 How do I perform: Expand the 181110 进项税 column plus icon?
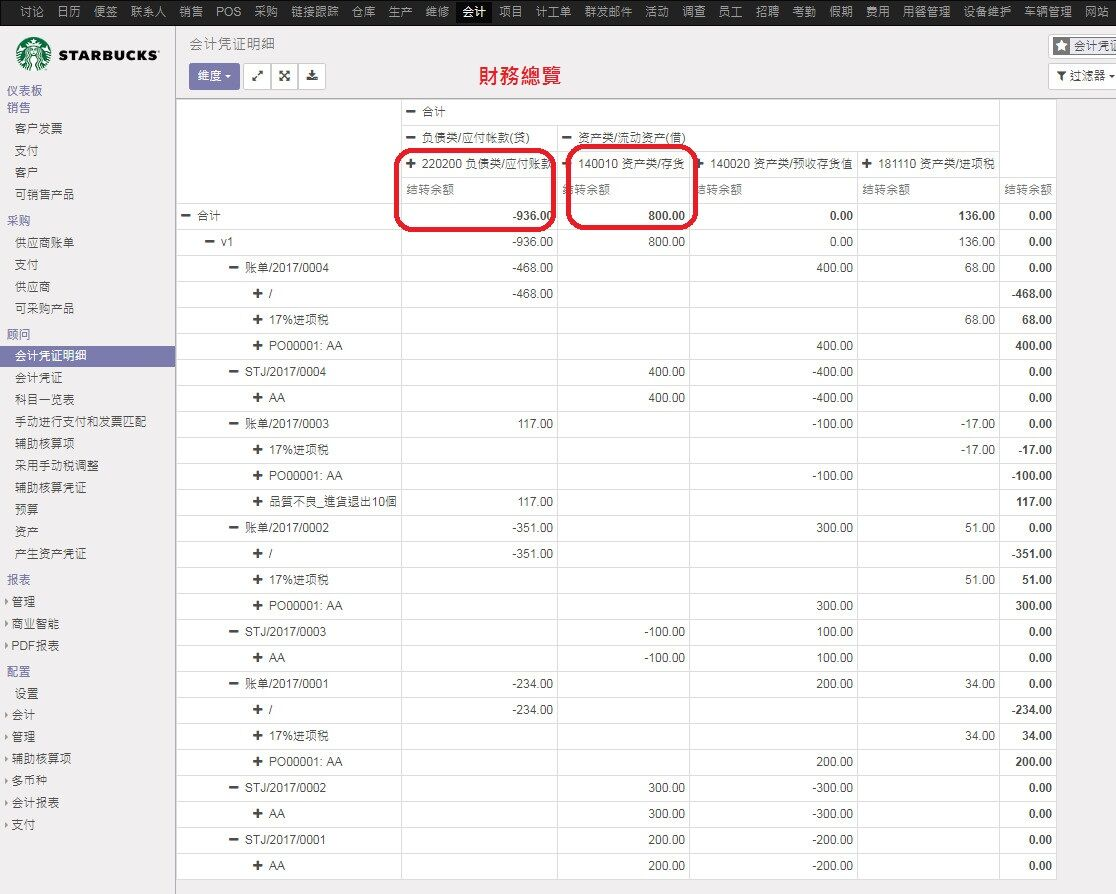tap(867, 164)
